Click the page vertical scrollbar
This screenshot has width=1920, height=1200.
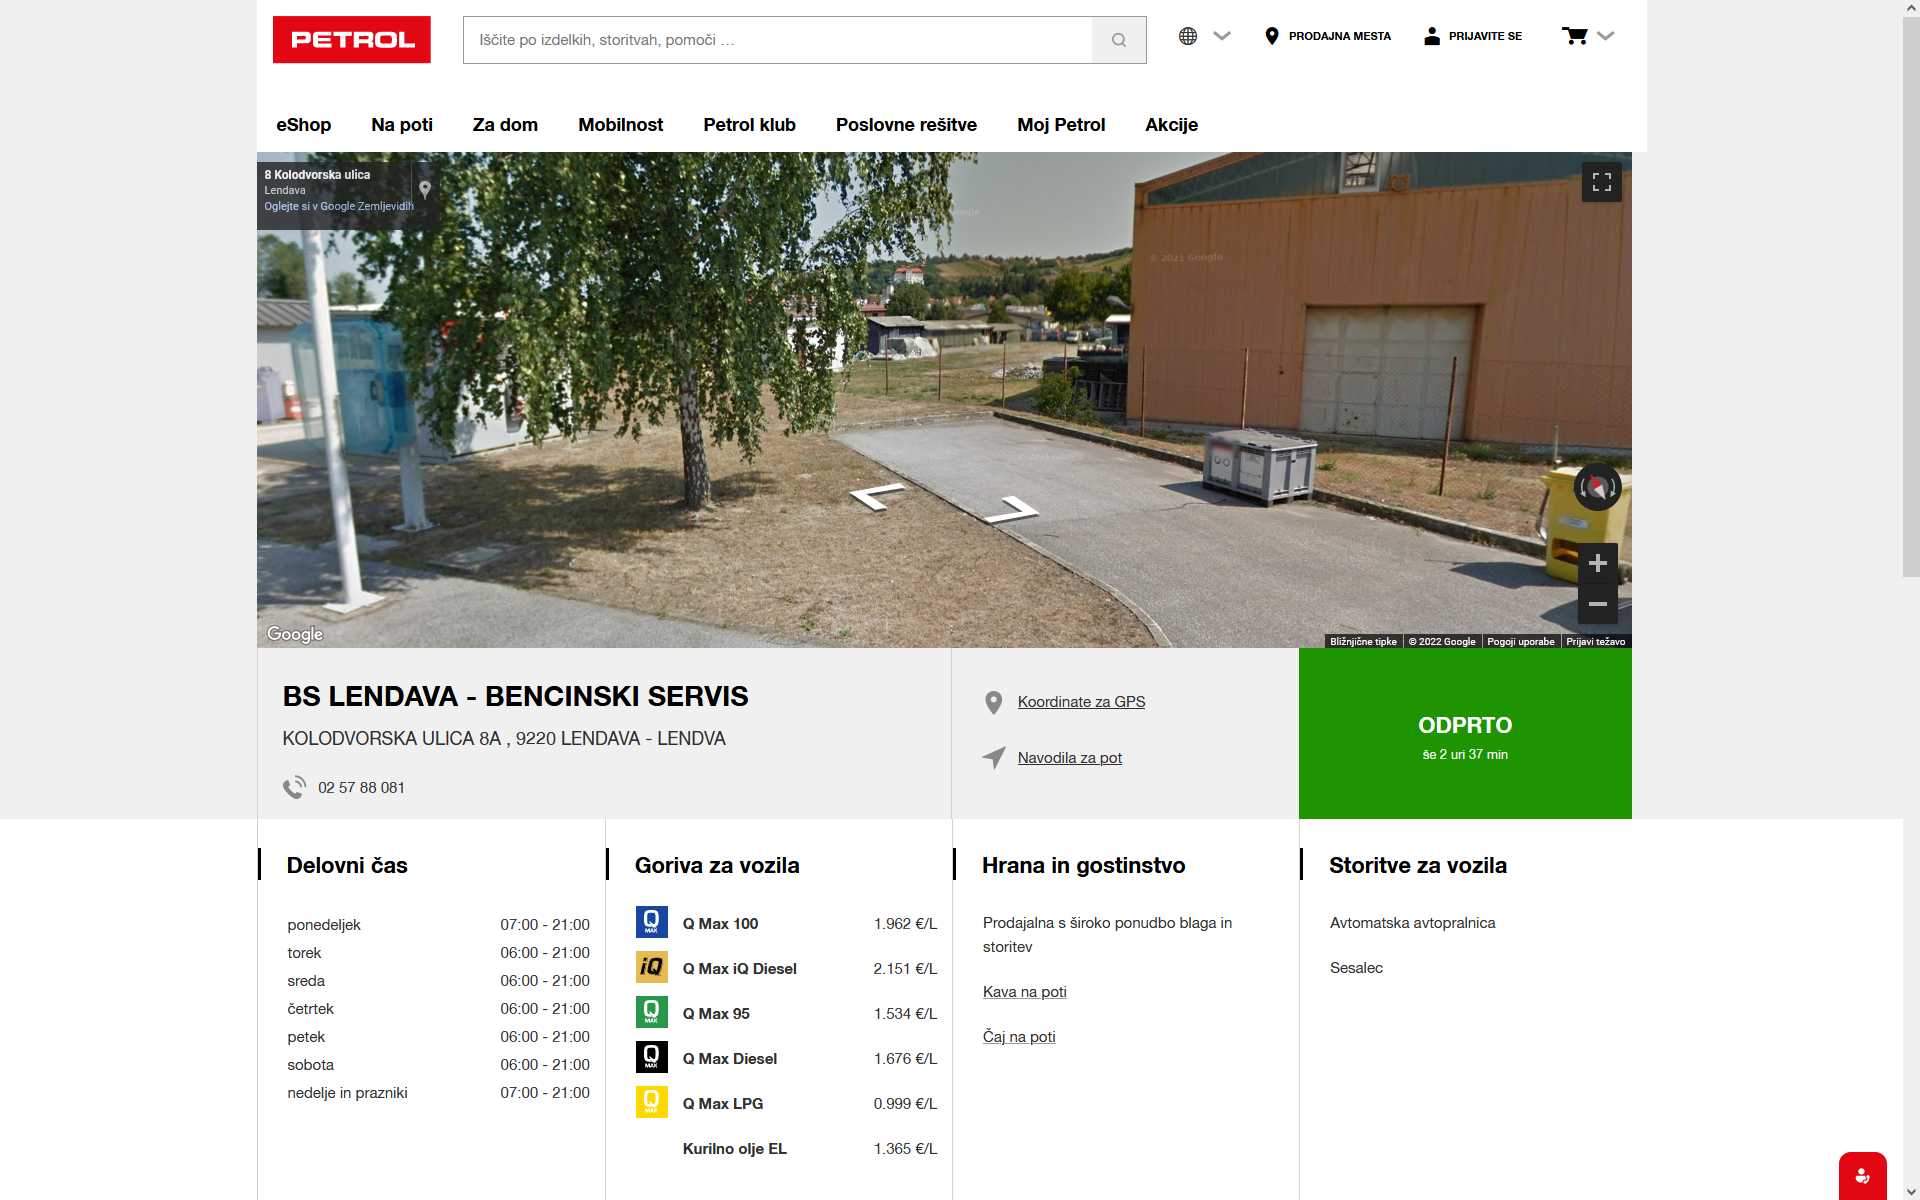[x=1910, y=300]
